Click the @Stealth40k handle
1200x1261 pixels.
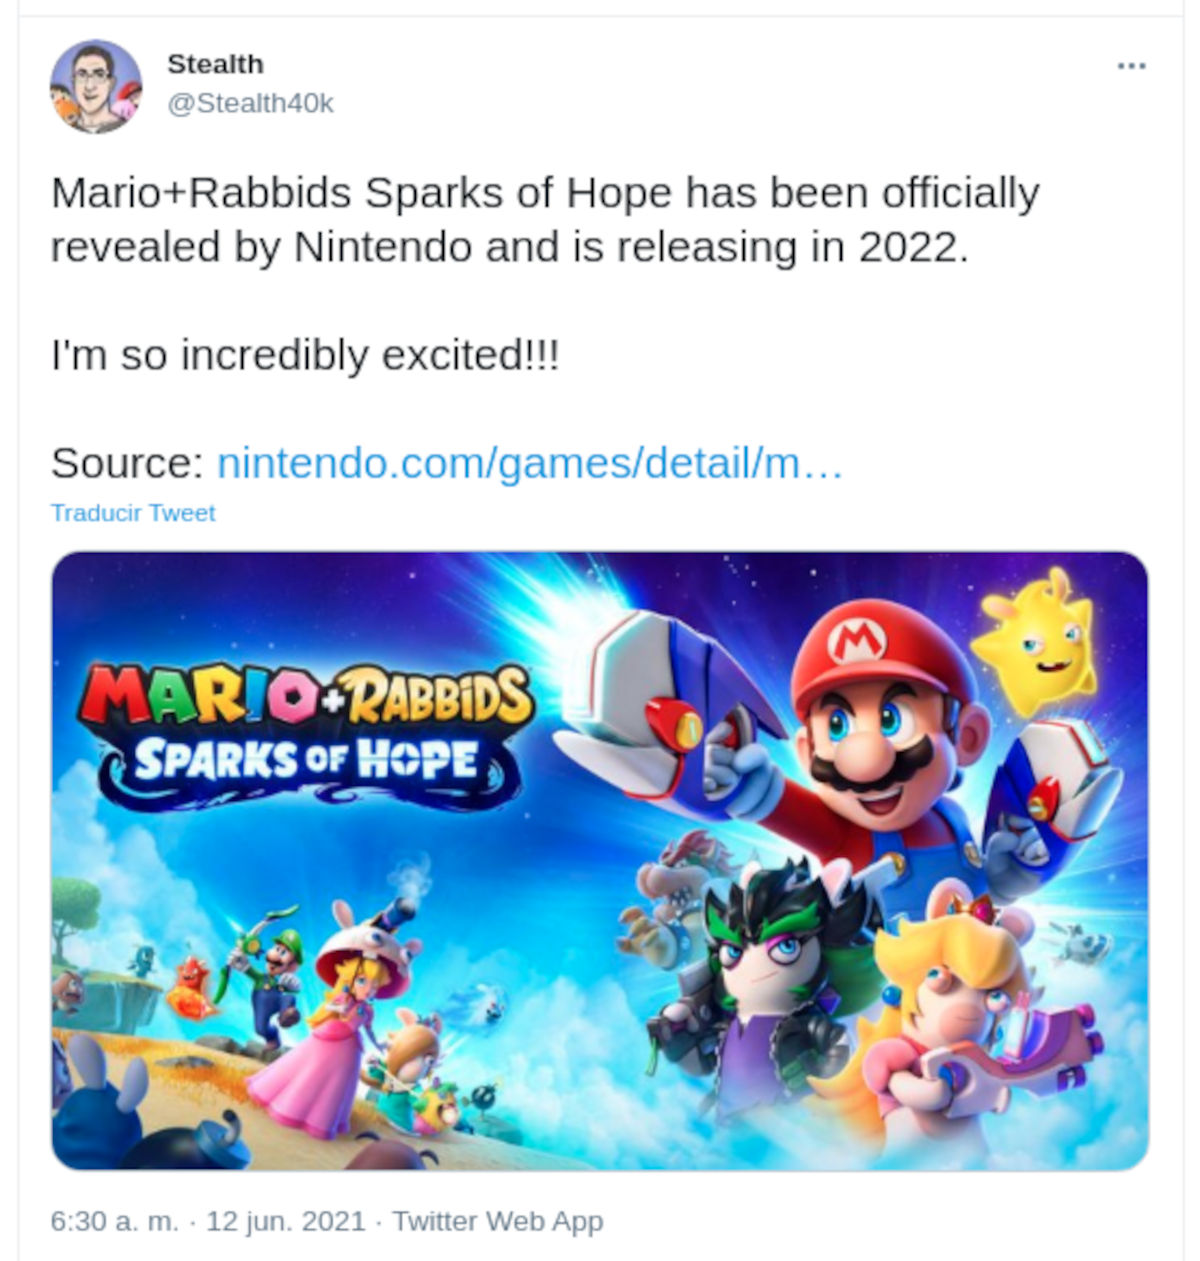(x=250, y=103)
